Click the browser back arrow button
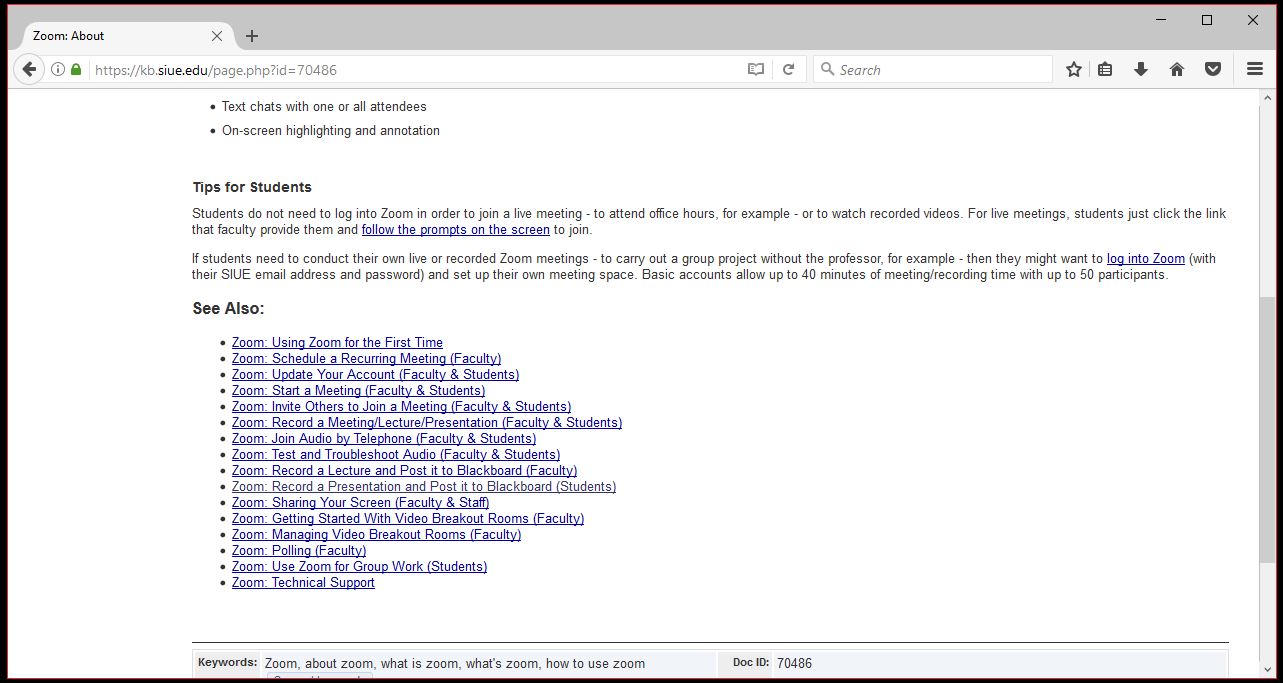The height and width of the screenshot is (683, 1283). point(29,69)
